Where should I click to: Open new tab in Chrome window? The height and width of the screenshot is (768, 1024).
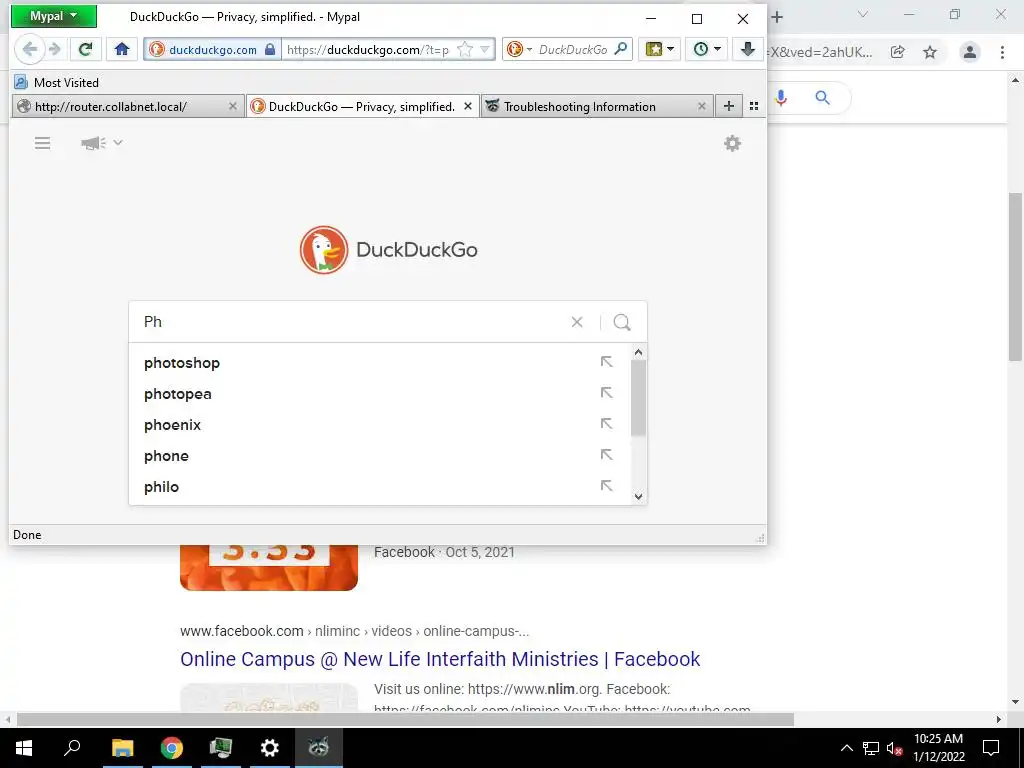[x=777, y=17]
